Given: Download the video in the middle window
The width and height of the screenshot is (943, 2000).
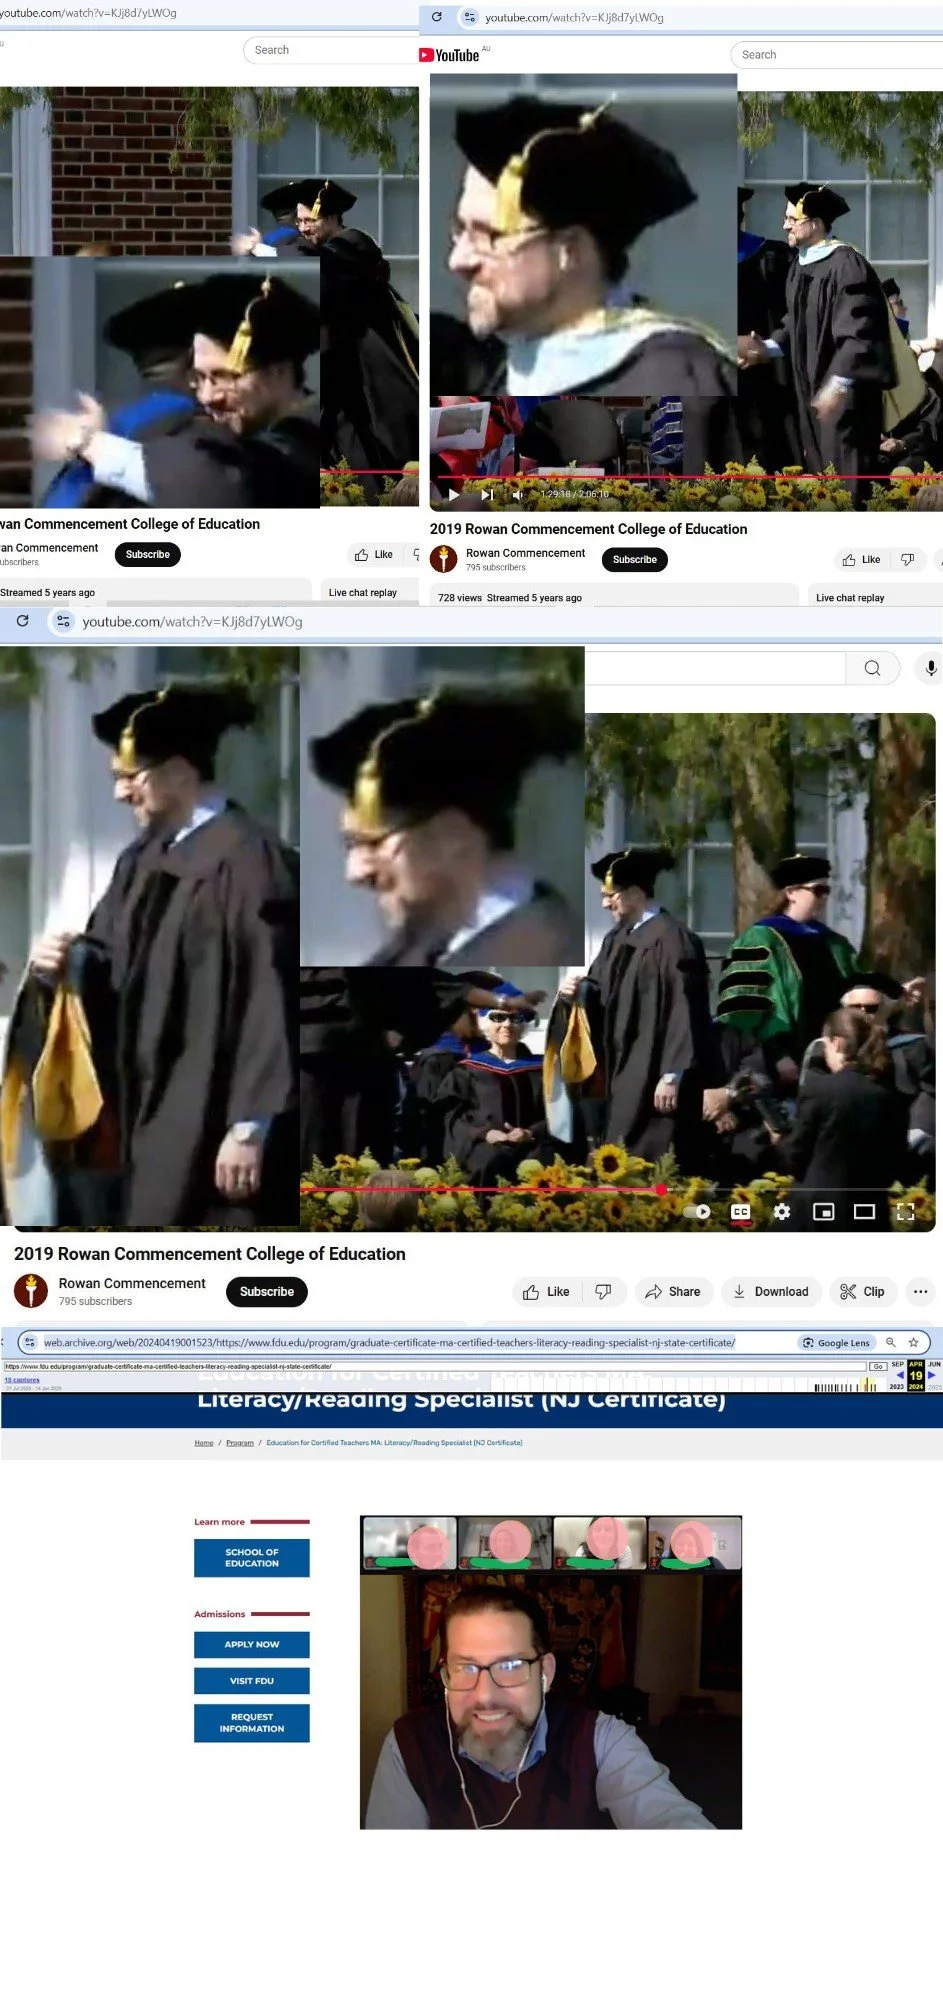Looking at the screenshot, I should pos(770,1291).
